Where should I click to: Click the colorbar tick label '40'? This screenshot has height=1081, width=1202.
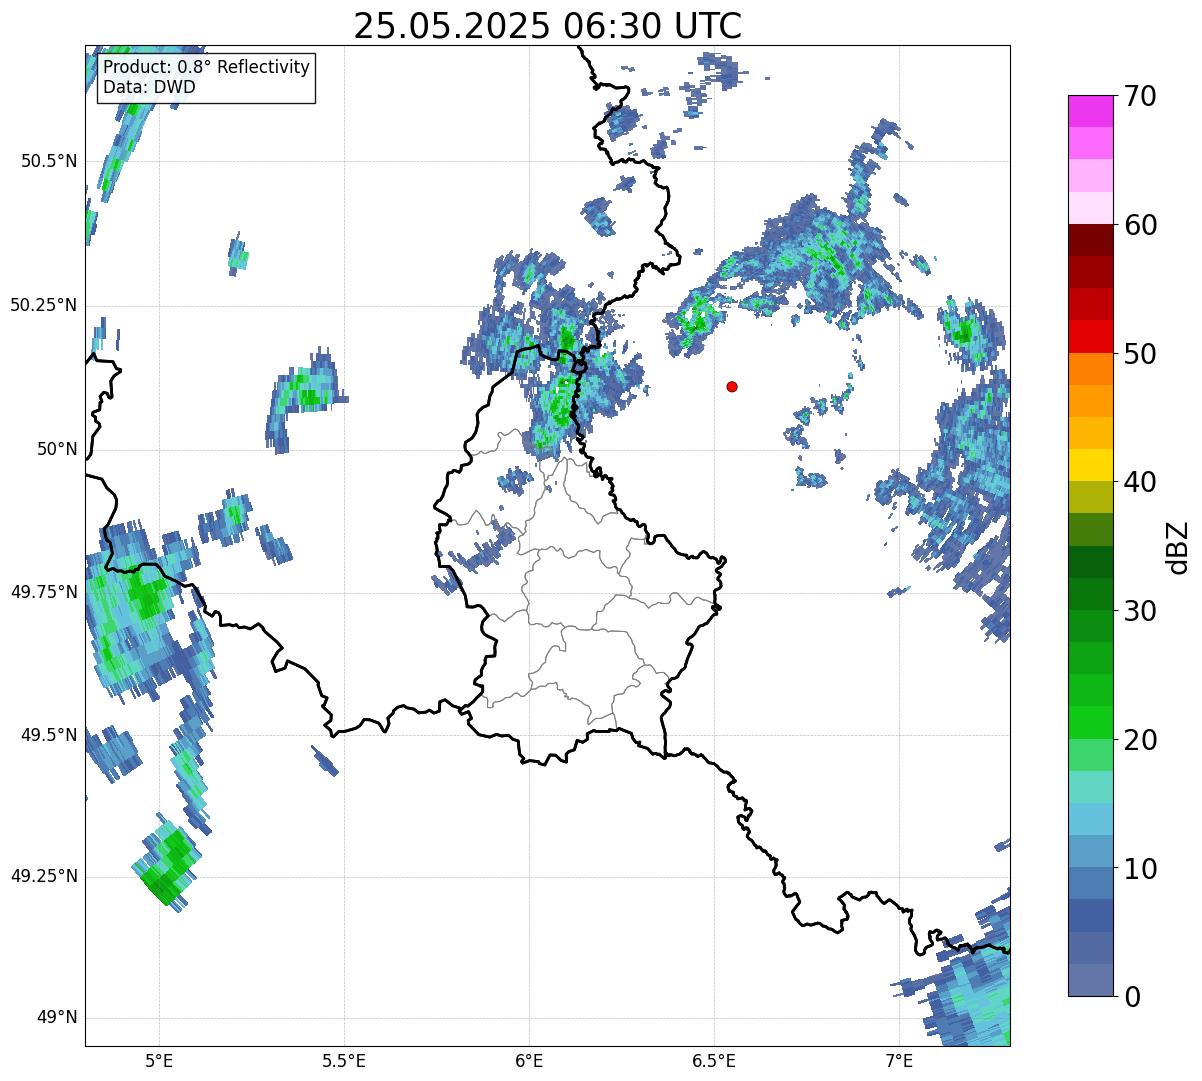[x=1141, y=482]
